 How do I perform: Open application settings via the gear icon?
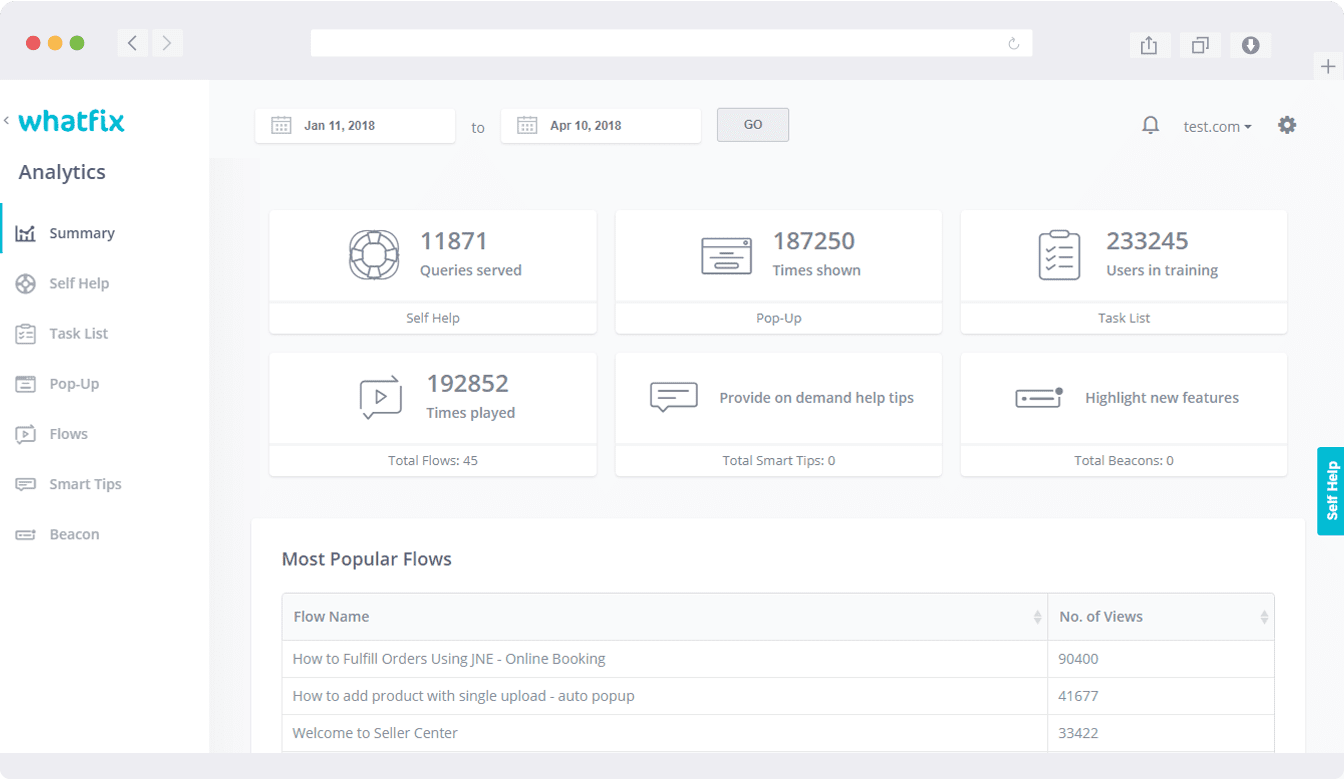tap(1287, 124)
